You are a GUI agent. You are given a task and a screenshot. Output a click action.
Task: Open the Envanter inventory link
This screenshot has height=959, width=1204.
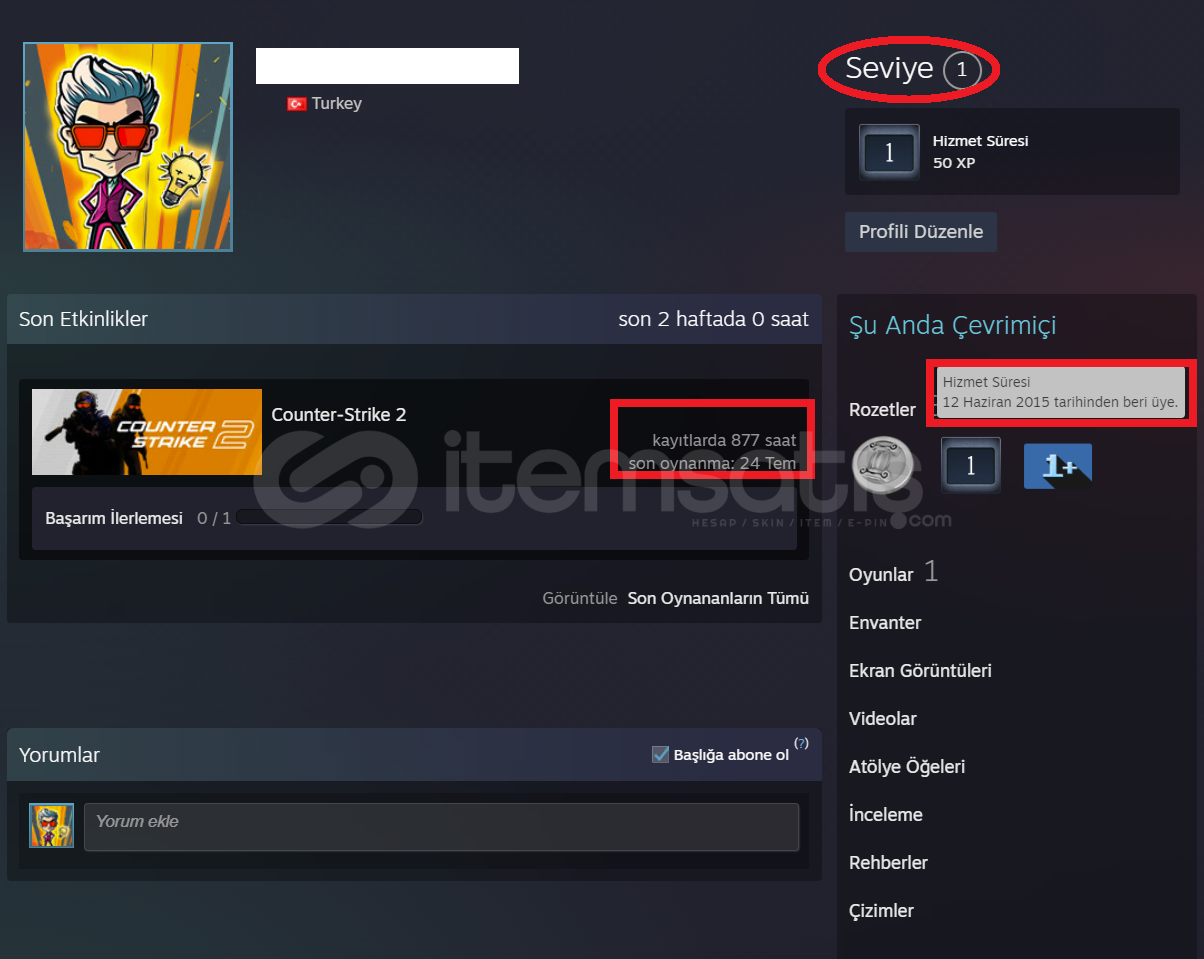[885, 623]
